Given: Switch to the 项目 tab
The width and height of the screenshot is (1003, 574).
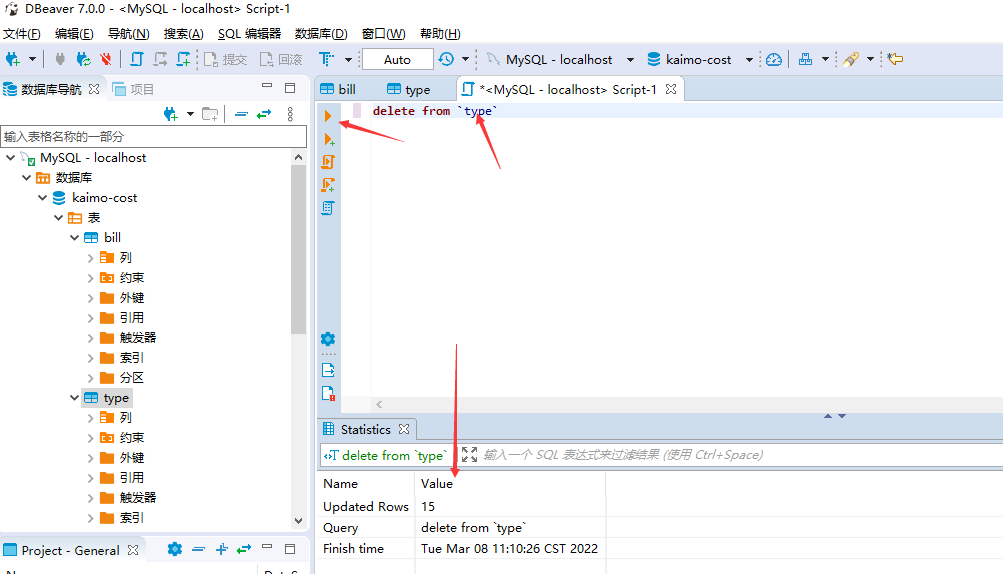Looking at the screenshot, I should pyautogui.click(x=133, y=90).
